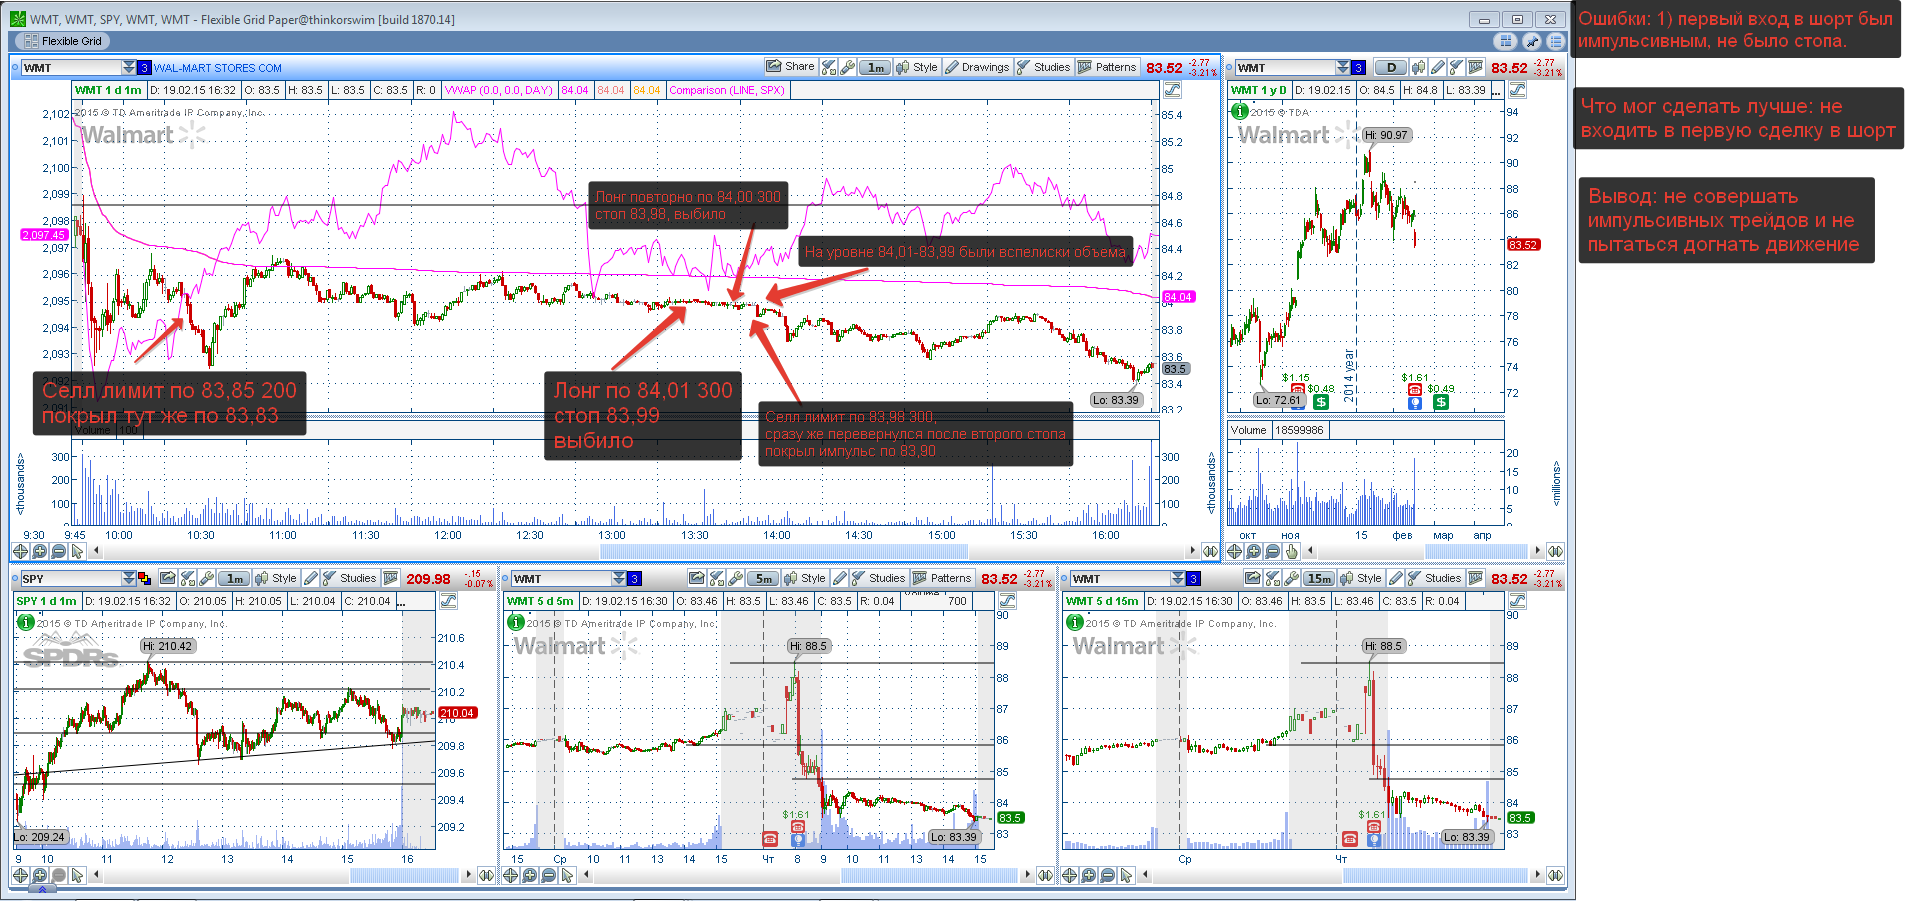Click Patterns icon in SPY chart toolbar
This screenshot has height=901, width=1906.
[x=391, y=578]
